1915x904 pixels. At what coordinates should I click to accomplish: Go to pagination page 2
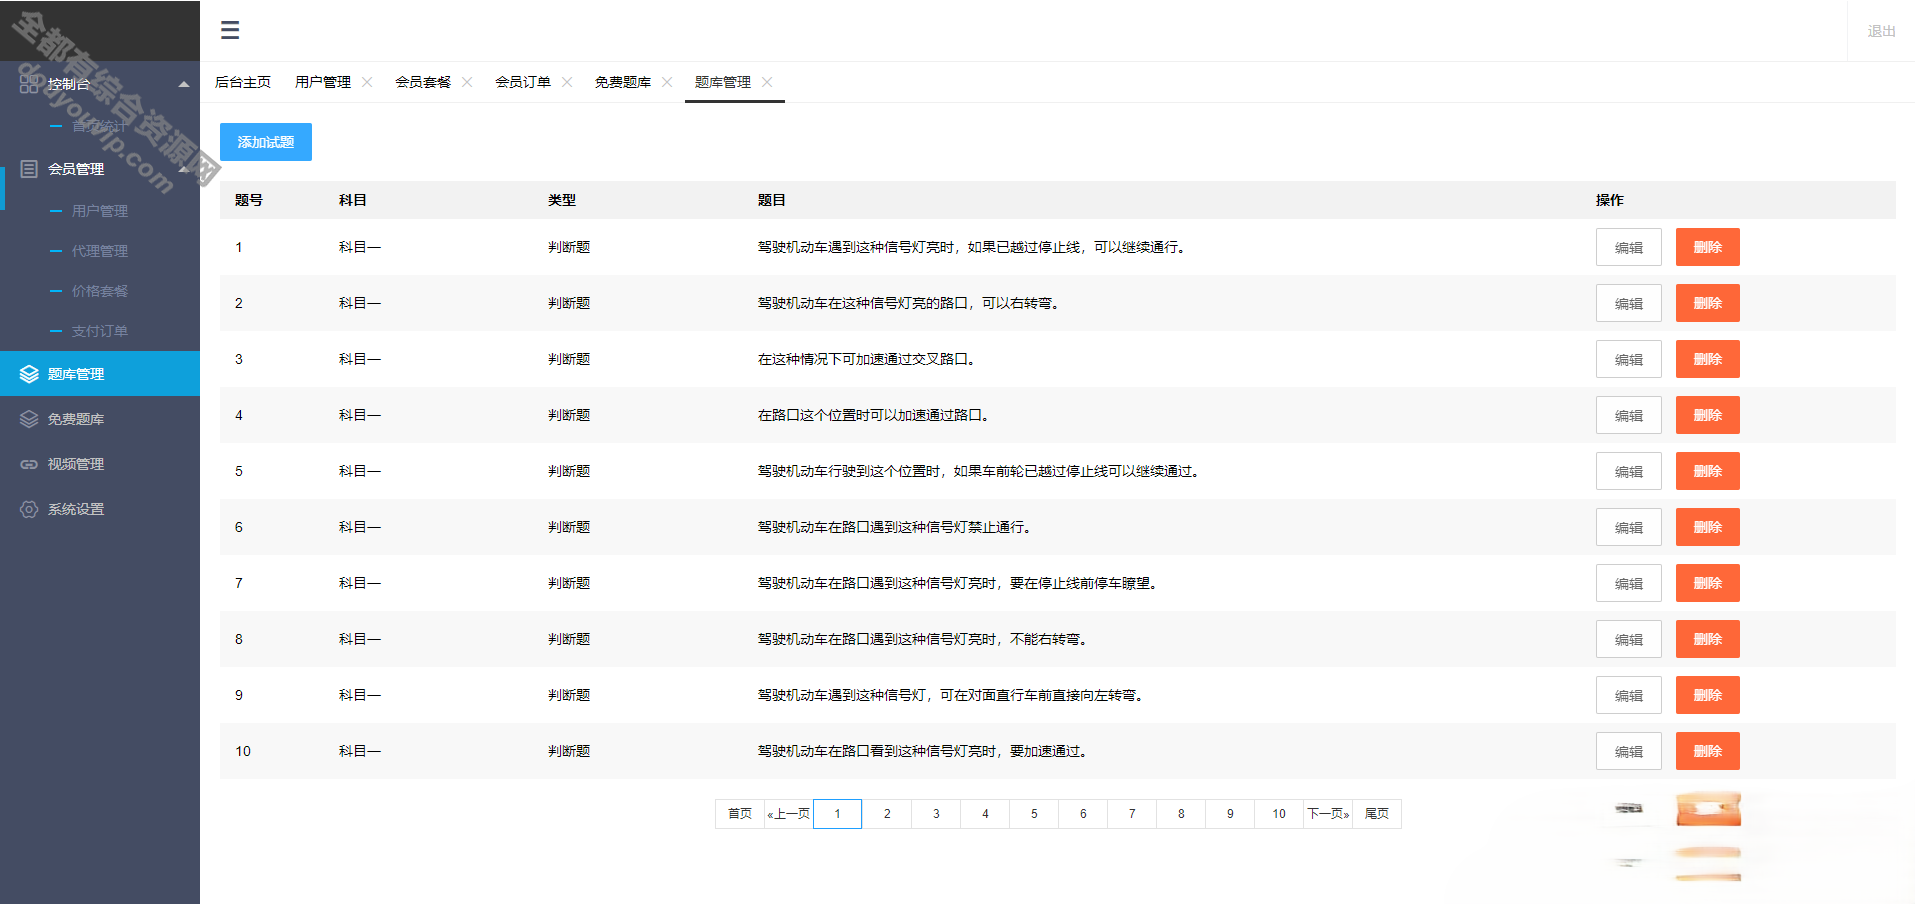(887, 814)
